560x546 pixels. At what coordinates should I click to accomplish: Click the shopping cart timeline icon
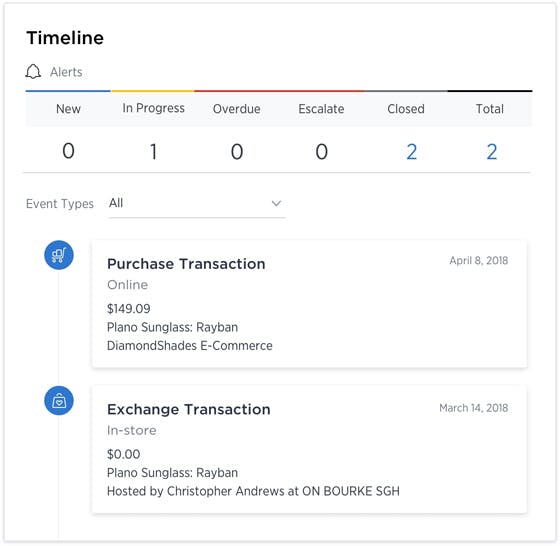pos(59,255)
